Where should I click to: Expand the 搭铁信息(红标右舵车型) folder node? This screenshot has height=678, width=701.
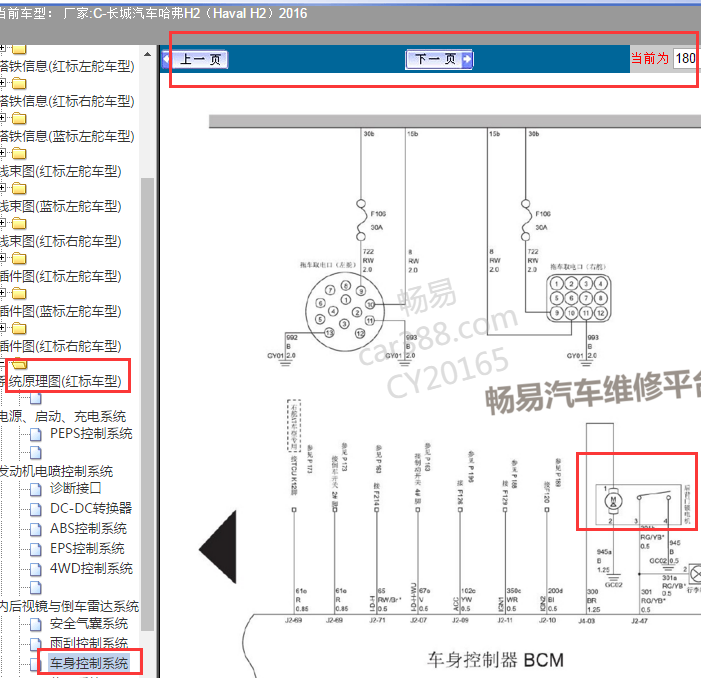click(x=3, y=83)
